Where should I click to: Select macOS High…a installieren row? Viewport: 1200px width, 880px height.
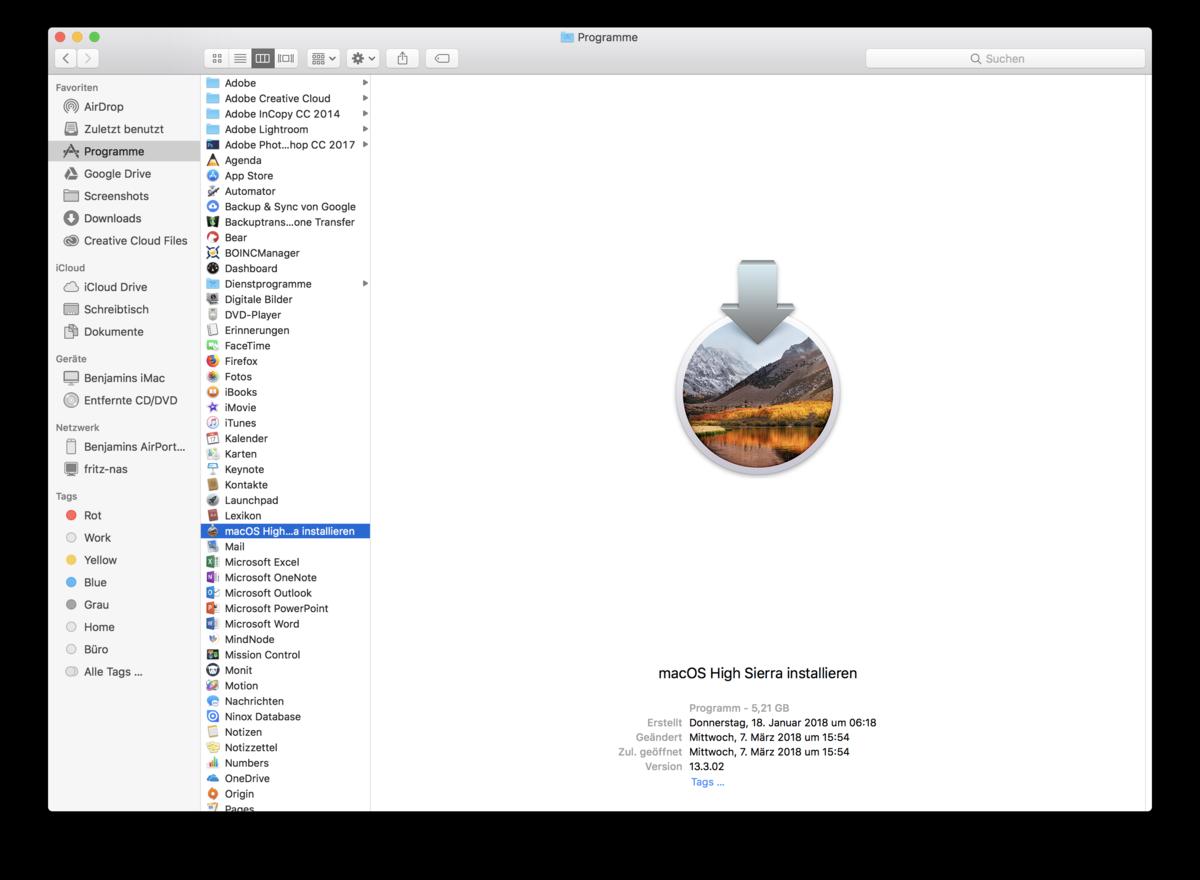click(x=285, y=531)
